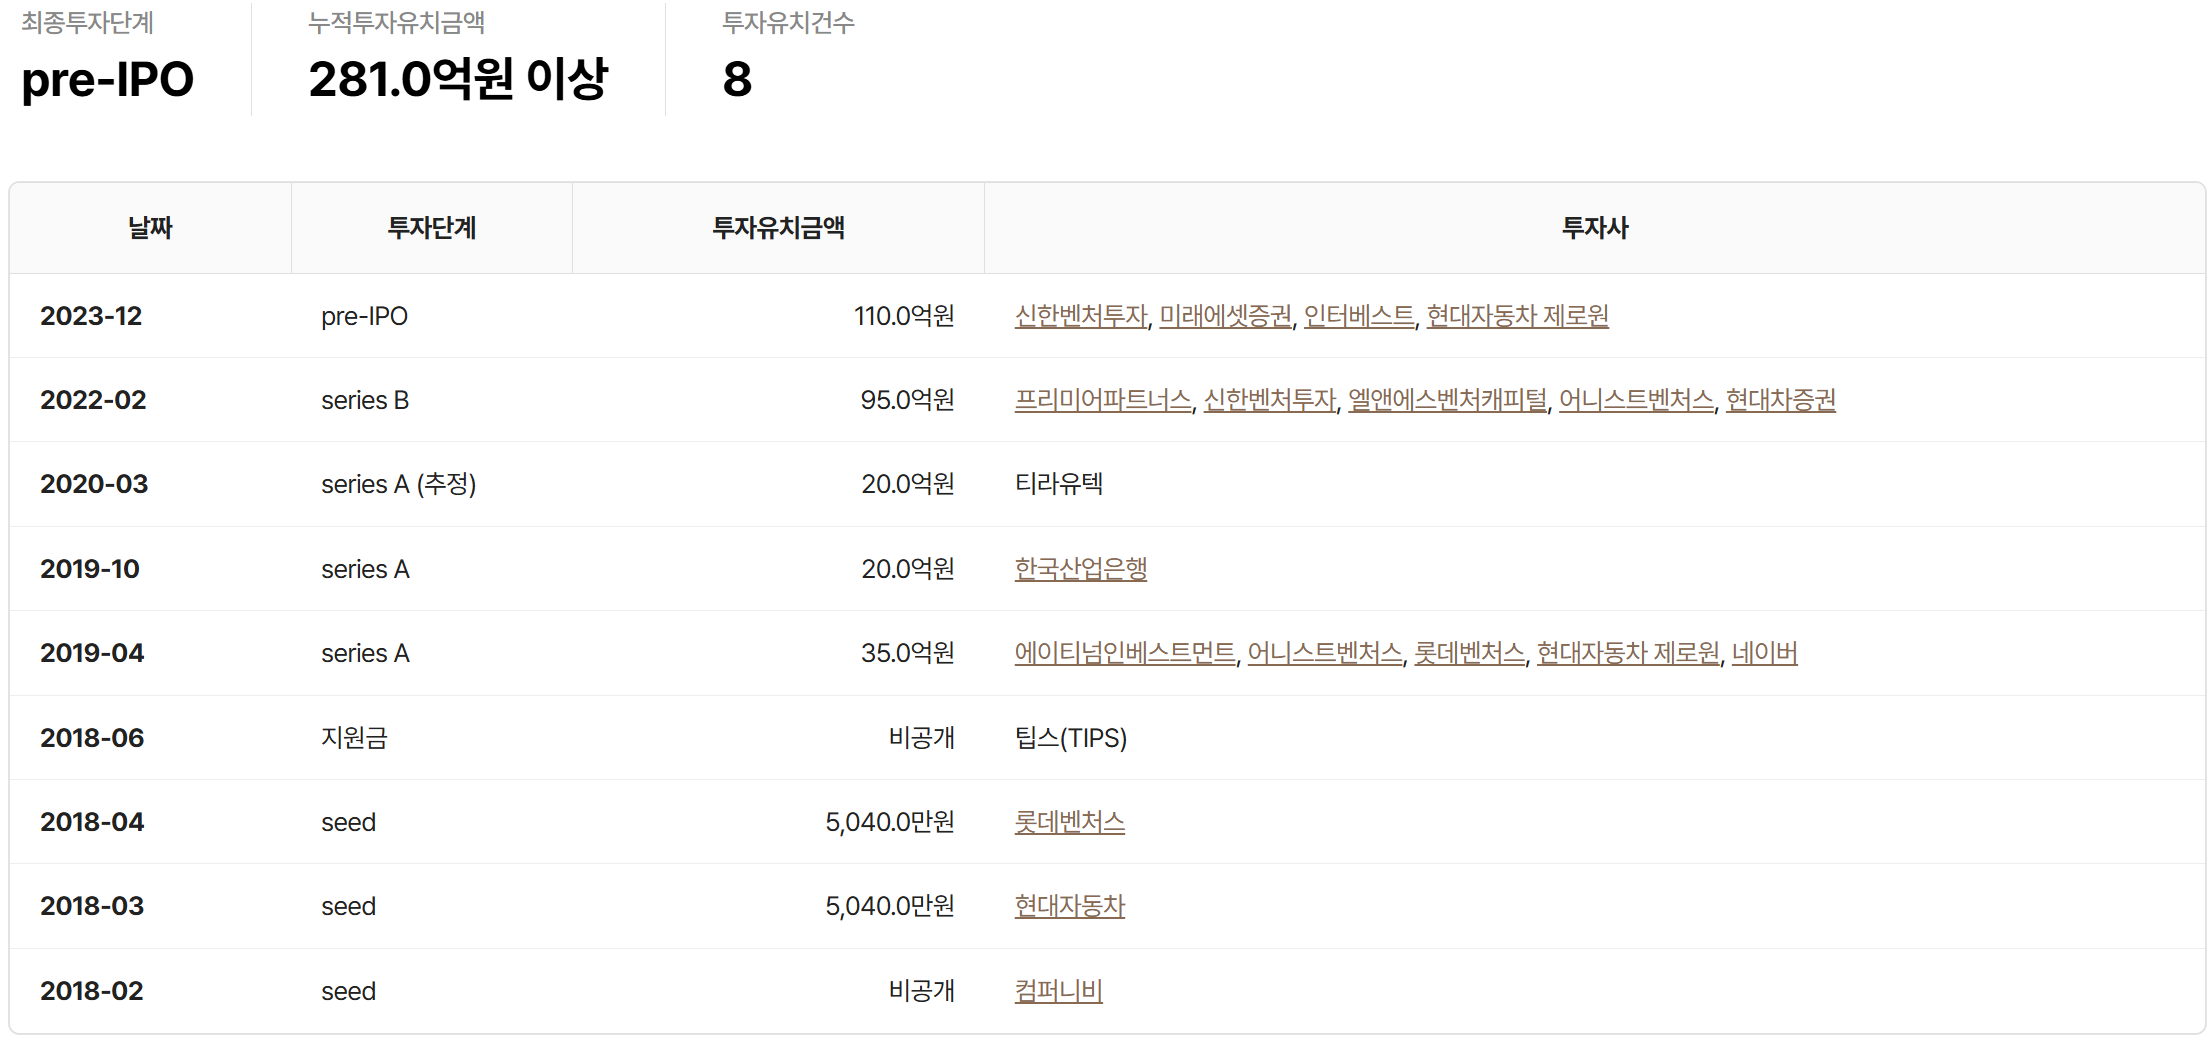The width and height of the screenshot is (2211, 1042).
Task: Click the 프리미어파트너스 investor link
Action: coord(1103,400)
